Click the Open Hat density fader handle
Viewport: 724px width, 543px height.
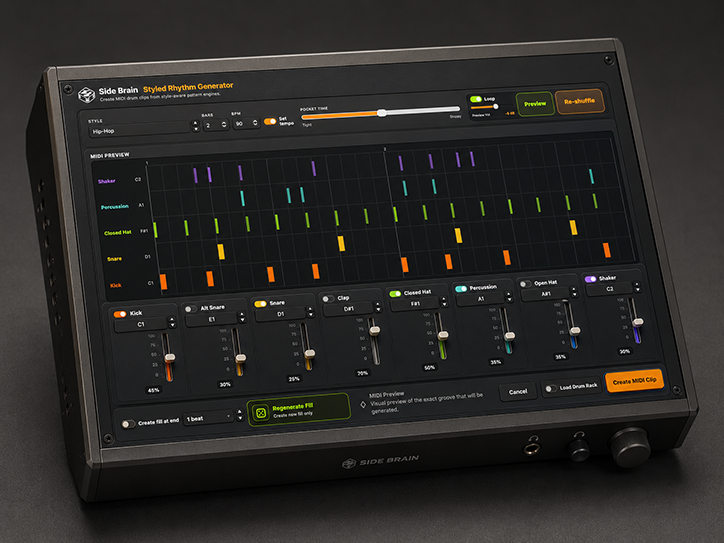[x=575, y=331]
